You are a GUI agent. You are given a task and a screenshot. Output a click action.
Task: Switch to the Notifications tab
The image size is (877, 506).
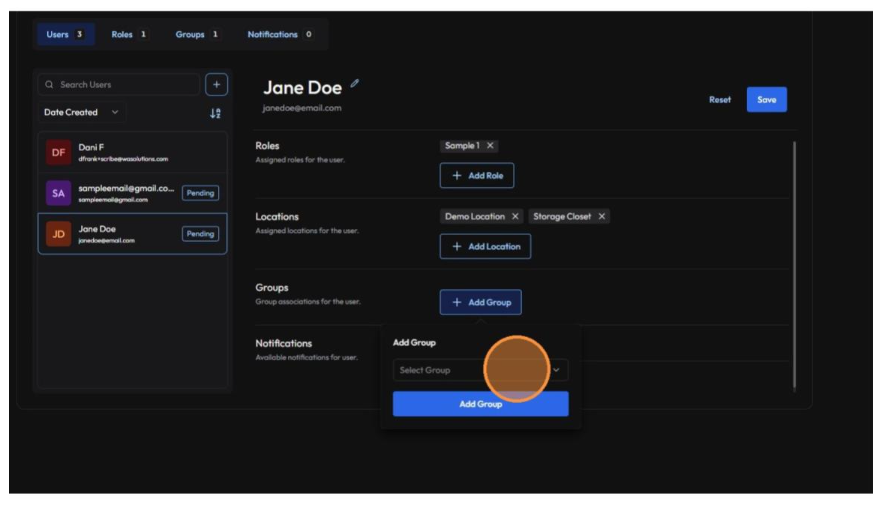tap(280, 34)
